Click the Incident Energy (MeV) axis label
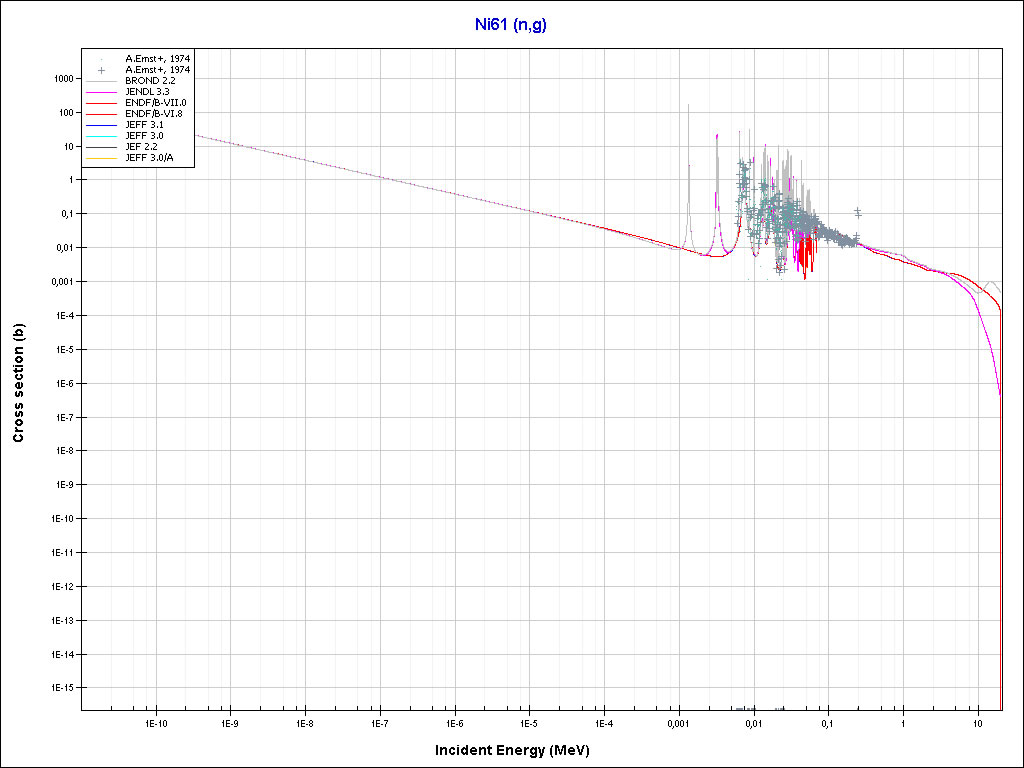1024x768 pixels. tap(519, 750)
